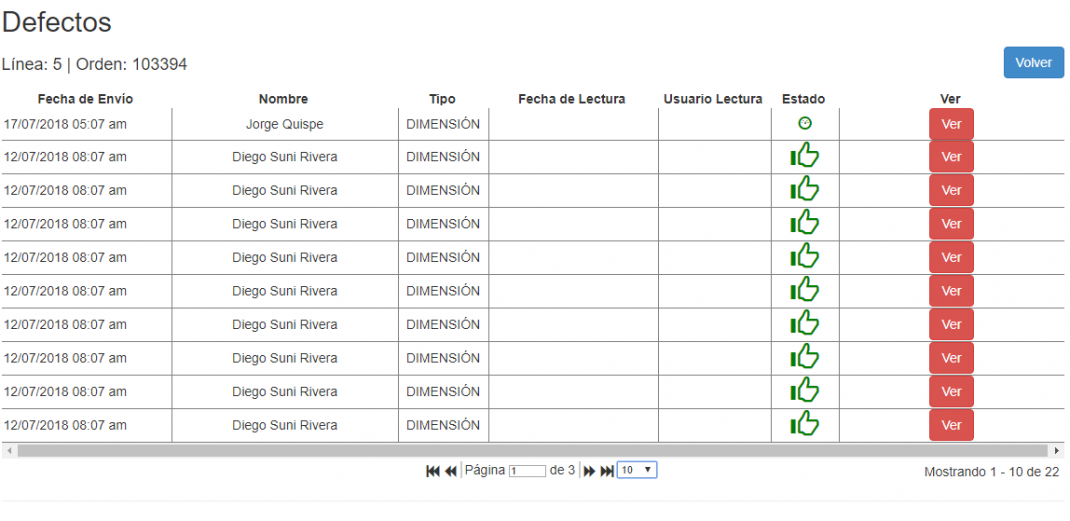Click the Estado column header
The image size is (1070, 521).
[803, 99]
